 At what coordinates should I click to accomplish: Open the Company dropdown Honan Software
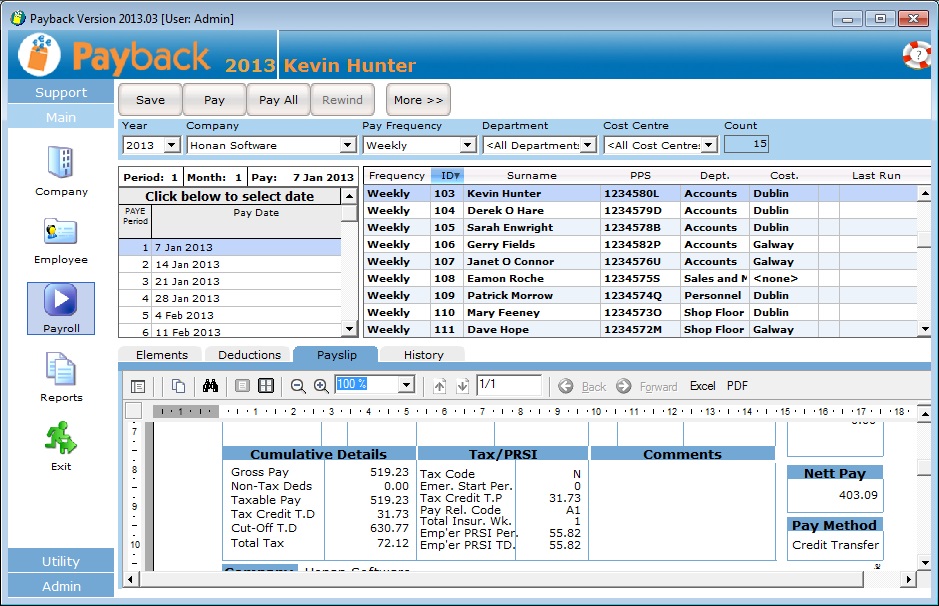347,146
